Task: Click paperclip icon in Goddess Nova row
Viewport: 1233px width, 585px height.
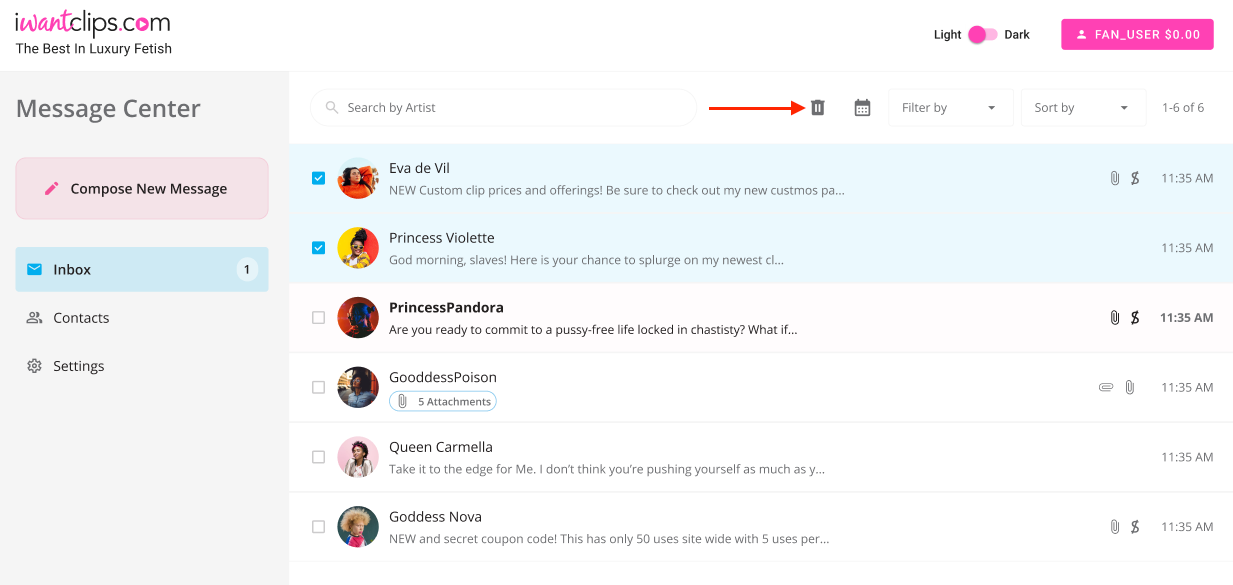Action: pyautogui.click(x=1114, y=526)
